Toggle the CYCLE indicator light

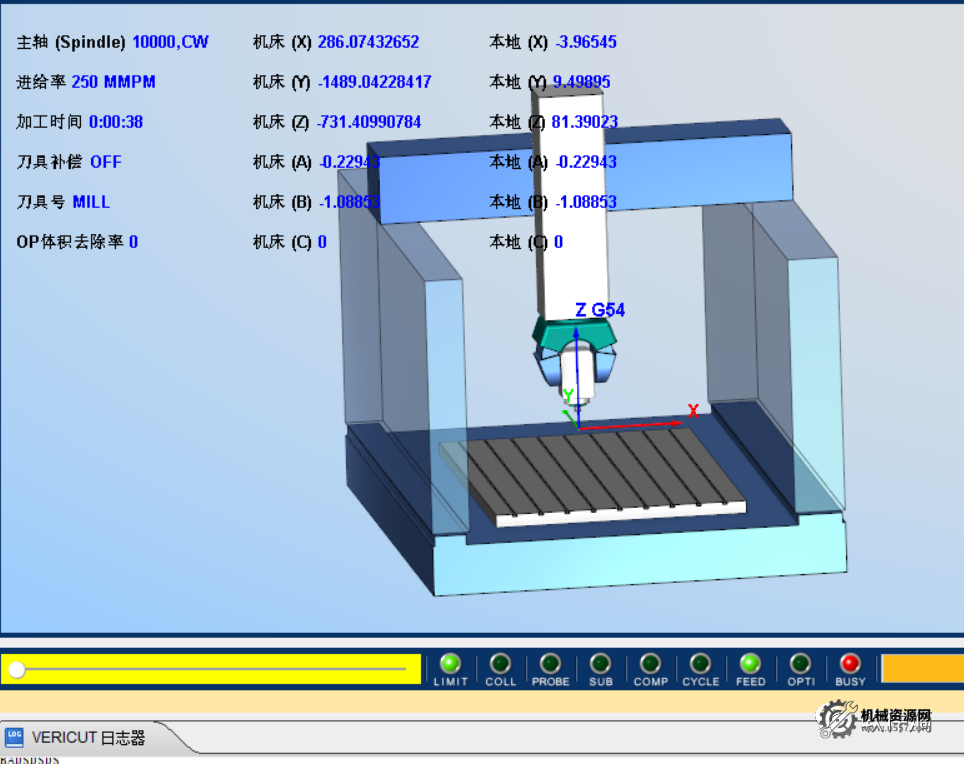(x=700, y=664)
